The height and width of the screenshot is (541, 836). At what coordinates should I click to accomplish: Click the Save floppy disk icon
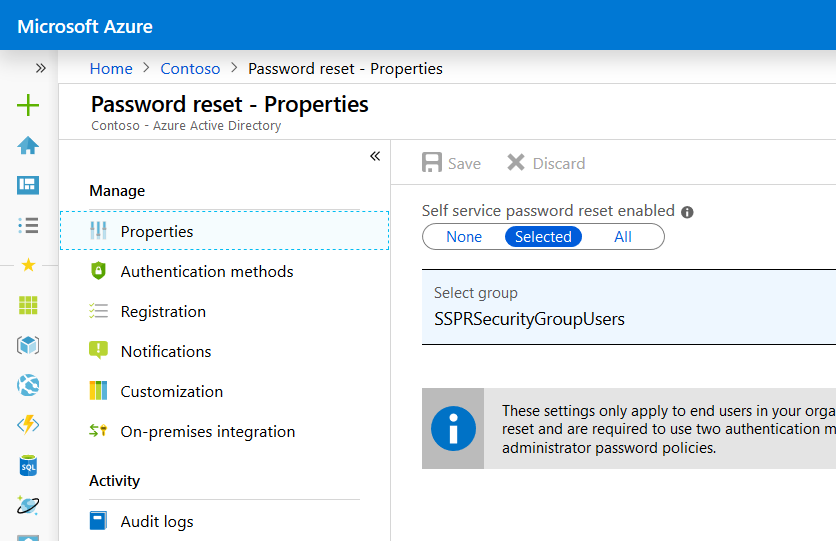(x=432, y=163)
